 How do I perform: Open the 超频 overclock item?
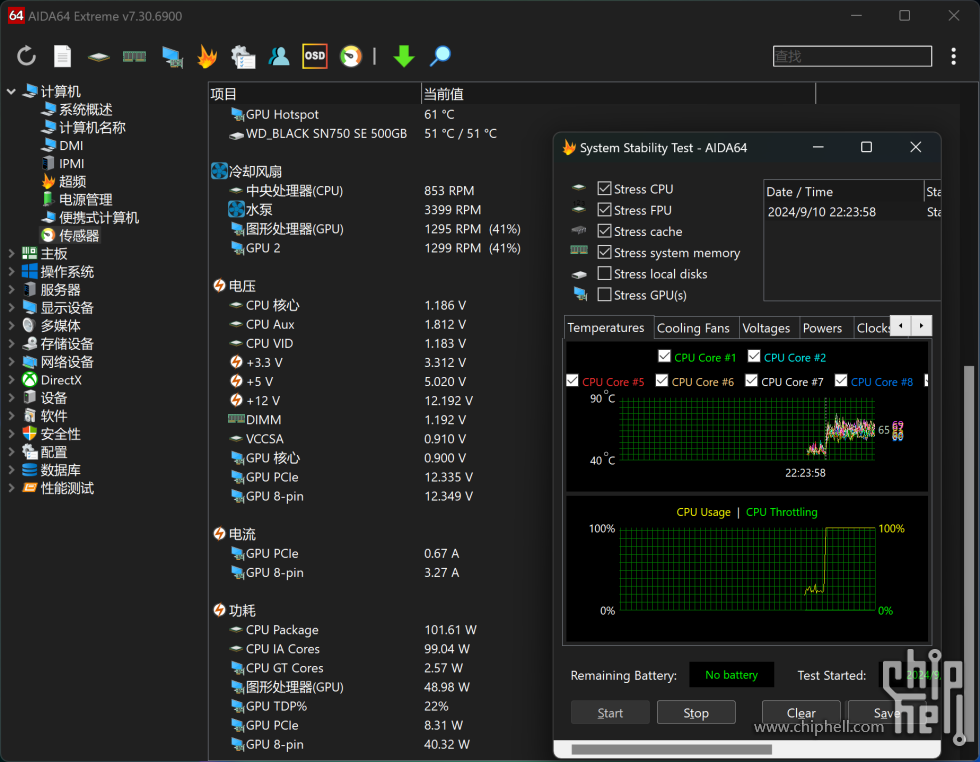click(x=64, y=182)
